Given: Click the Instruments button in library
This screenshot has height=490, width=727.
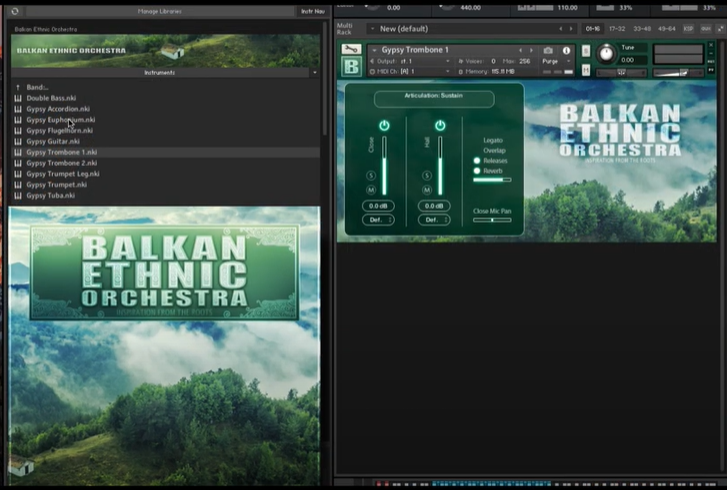Looking at the screenshot, I should tap(159, 72).
